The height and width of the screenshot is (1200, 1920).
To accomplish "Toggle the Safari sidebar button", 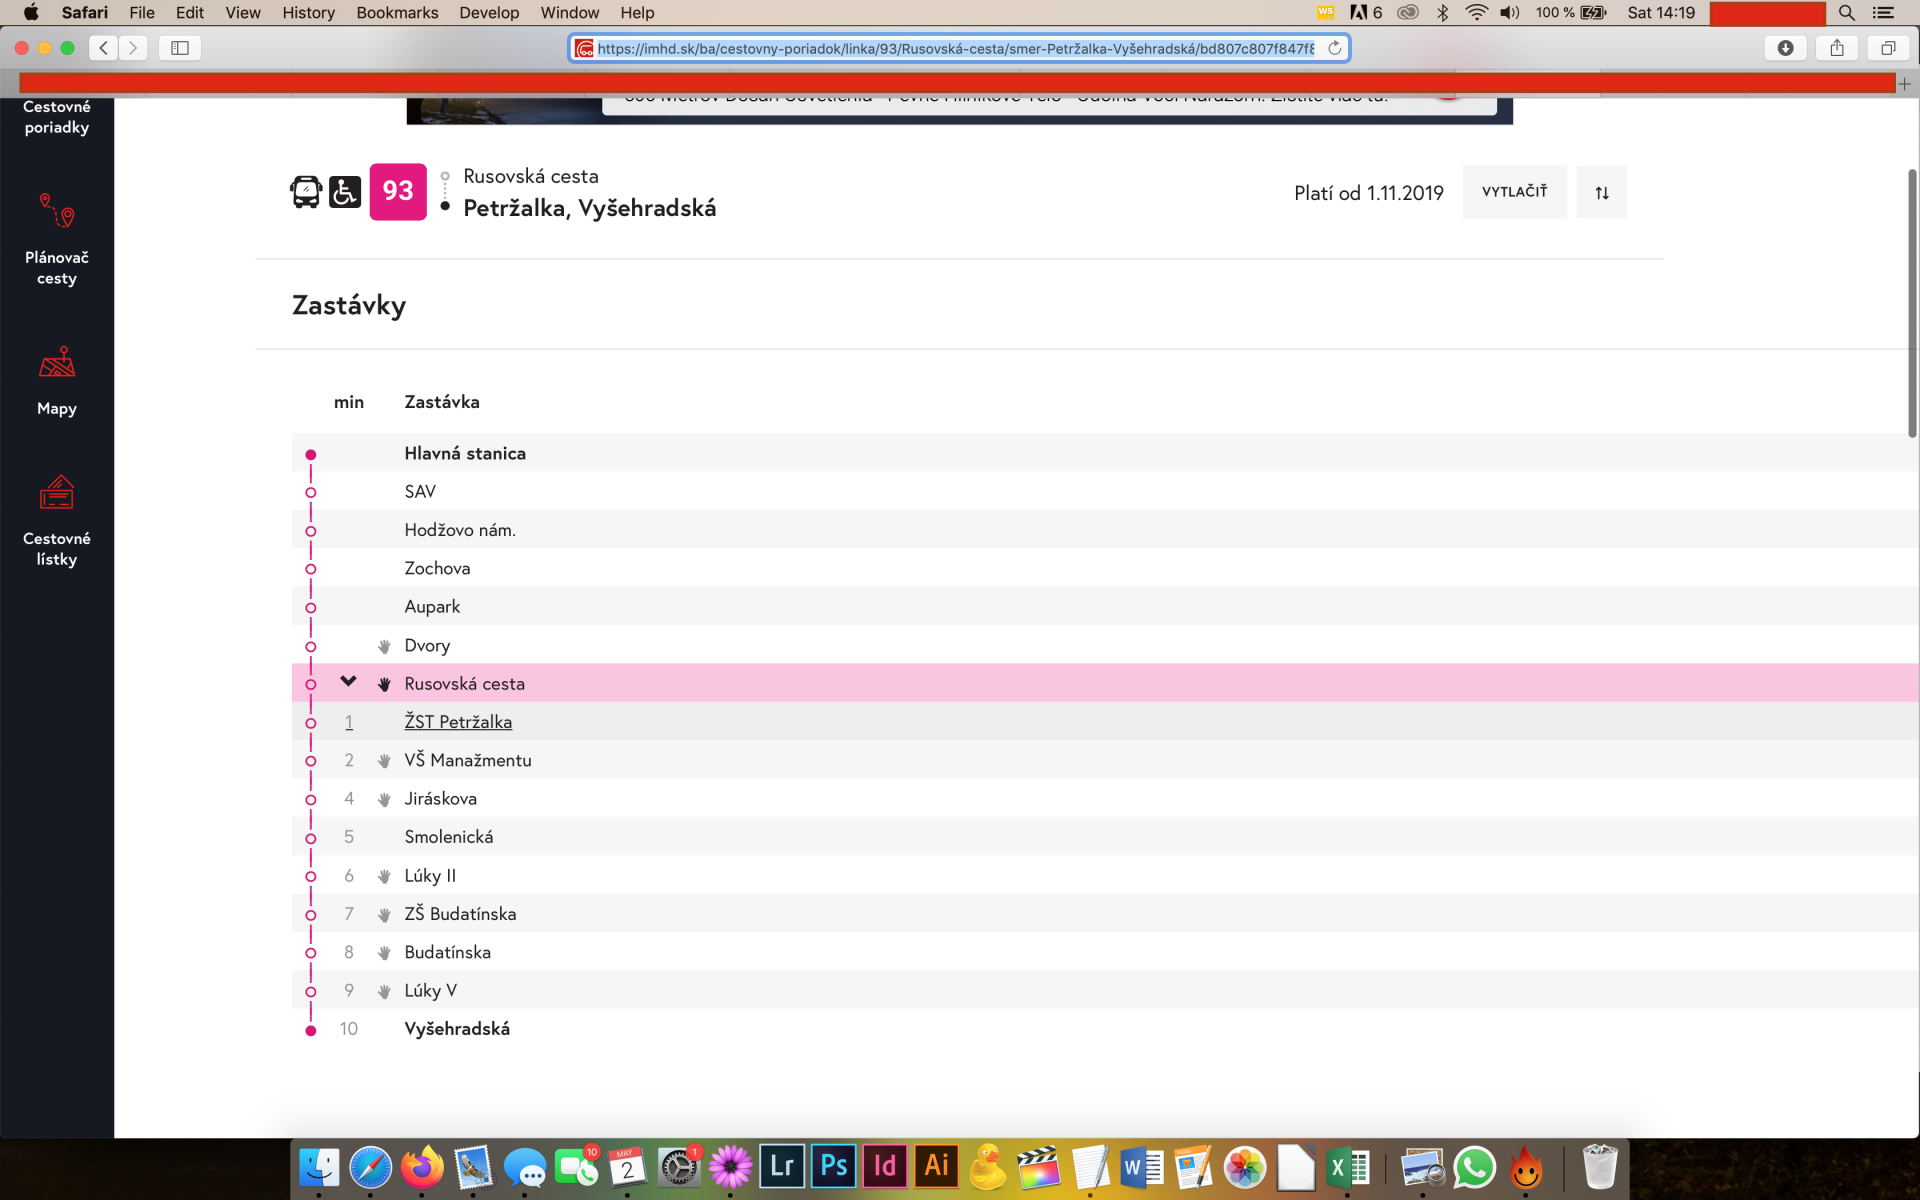I will tap(180, 48).
